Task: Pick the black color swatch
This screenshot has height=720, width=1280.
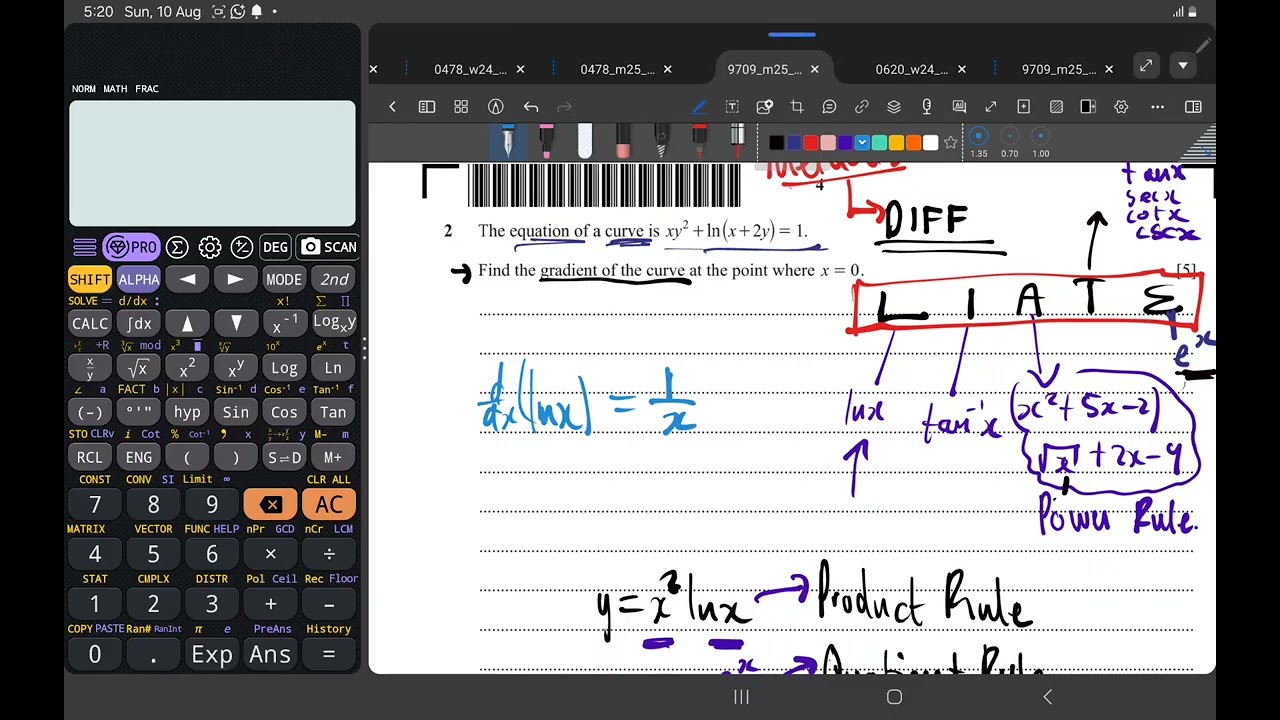Action: (776, 143)
